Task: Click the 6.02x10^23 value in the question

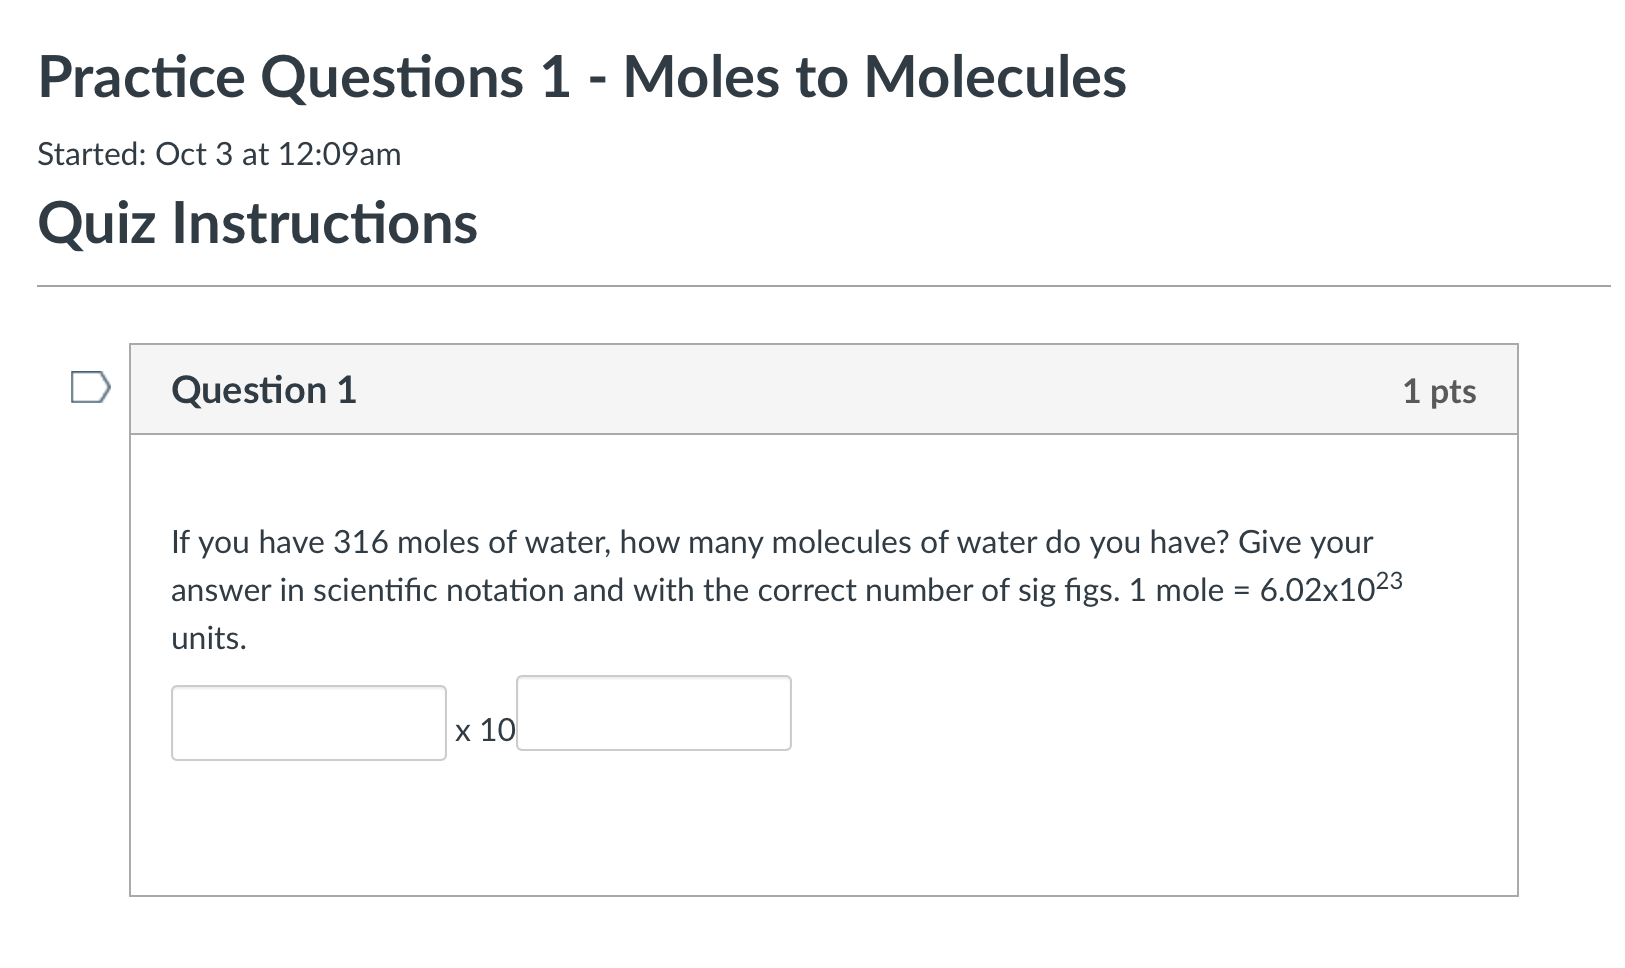Action: (x=1330, y=589)
